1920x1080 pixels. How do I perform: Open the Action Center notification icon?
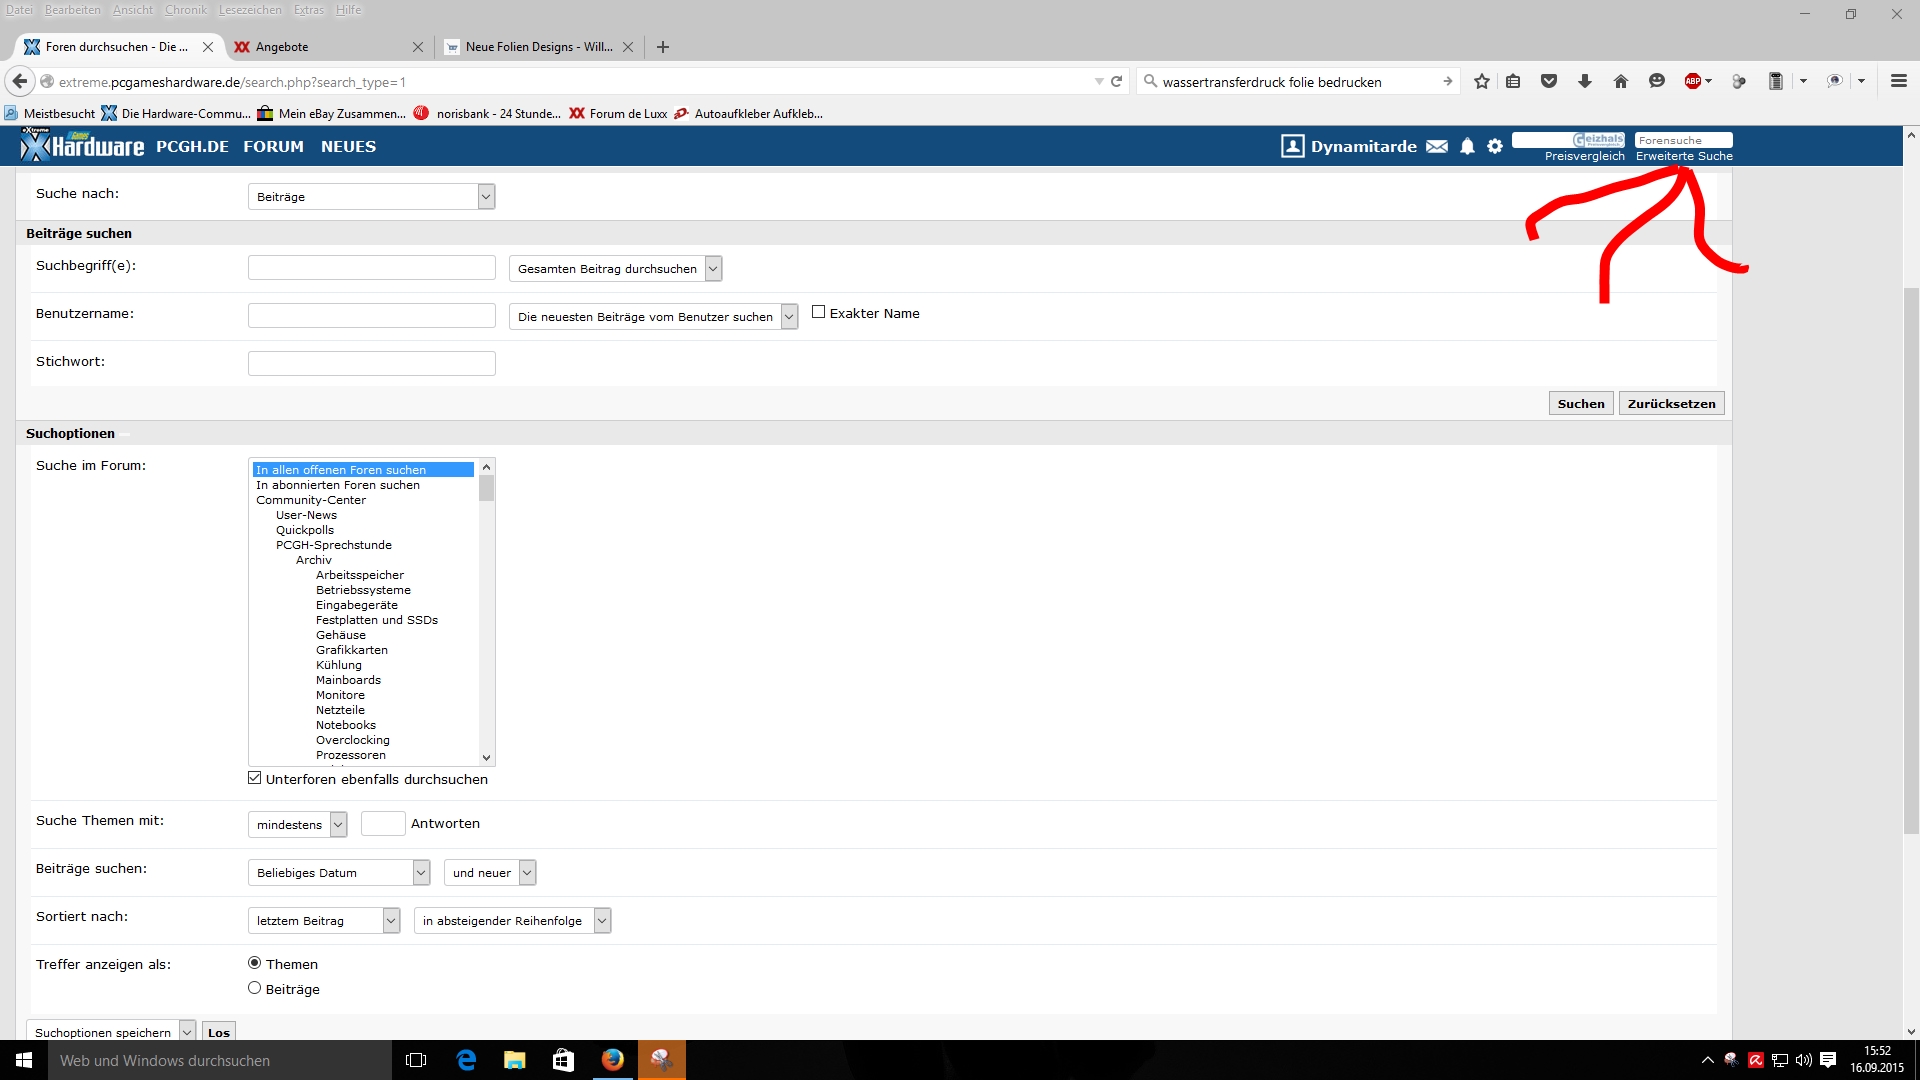[1828, 1060]
